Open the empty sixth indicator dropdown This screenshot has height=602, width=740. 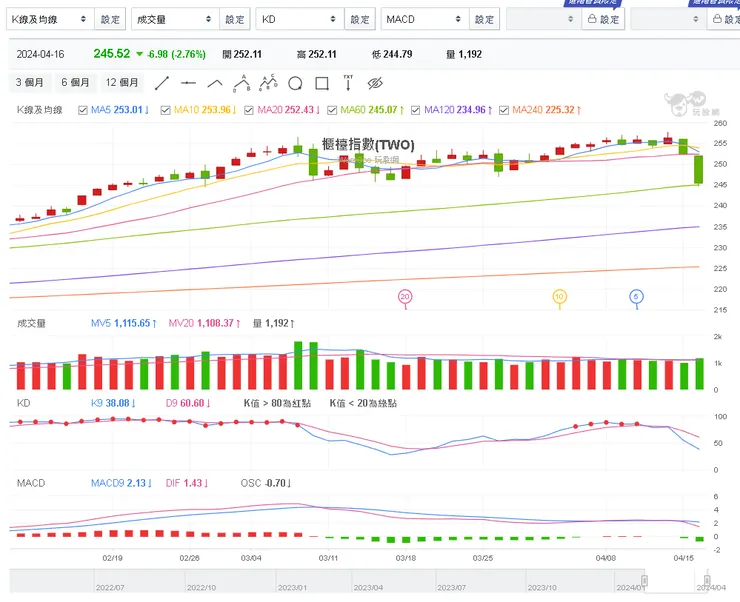point(668,19)
